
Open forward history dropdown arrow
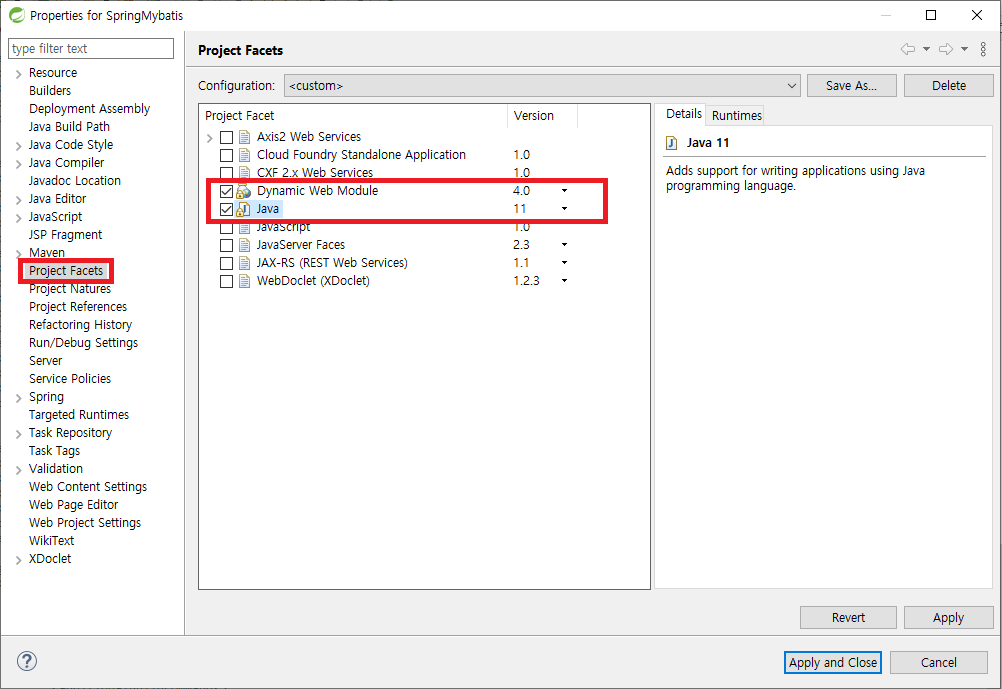coord(964,49)
